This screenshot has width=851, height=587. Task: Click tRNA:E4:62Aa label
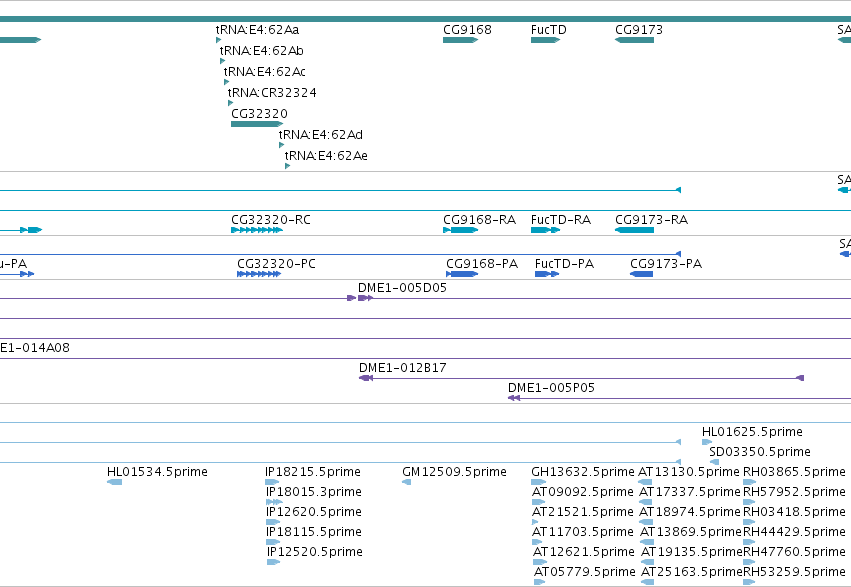point(257,30)
